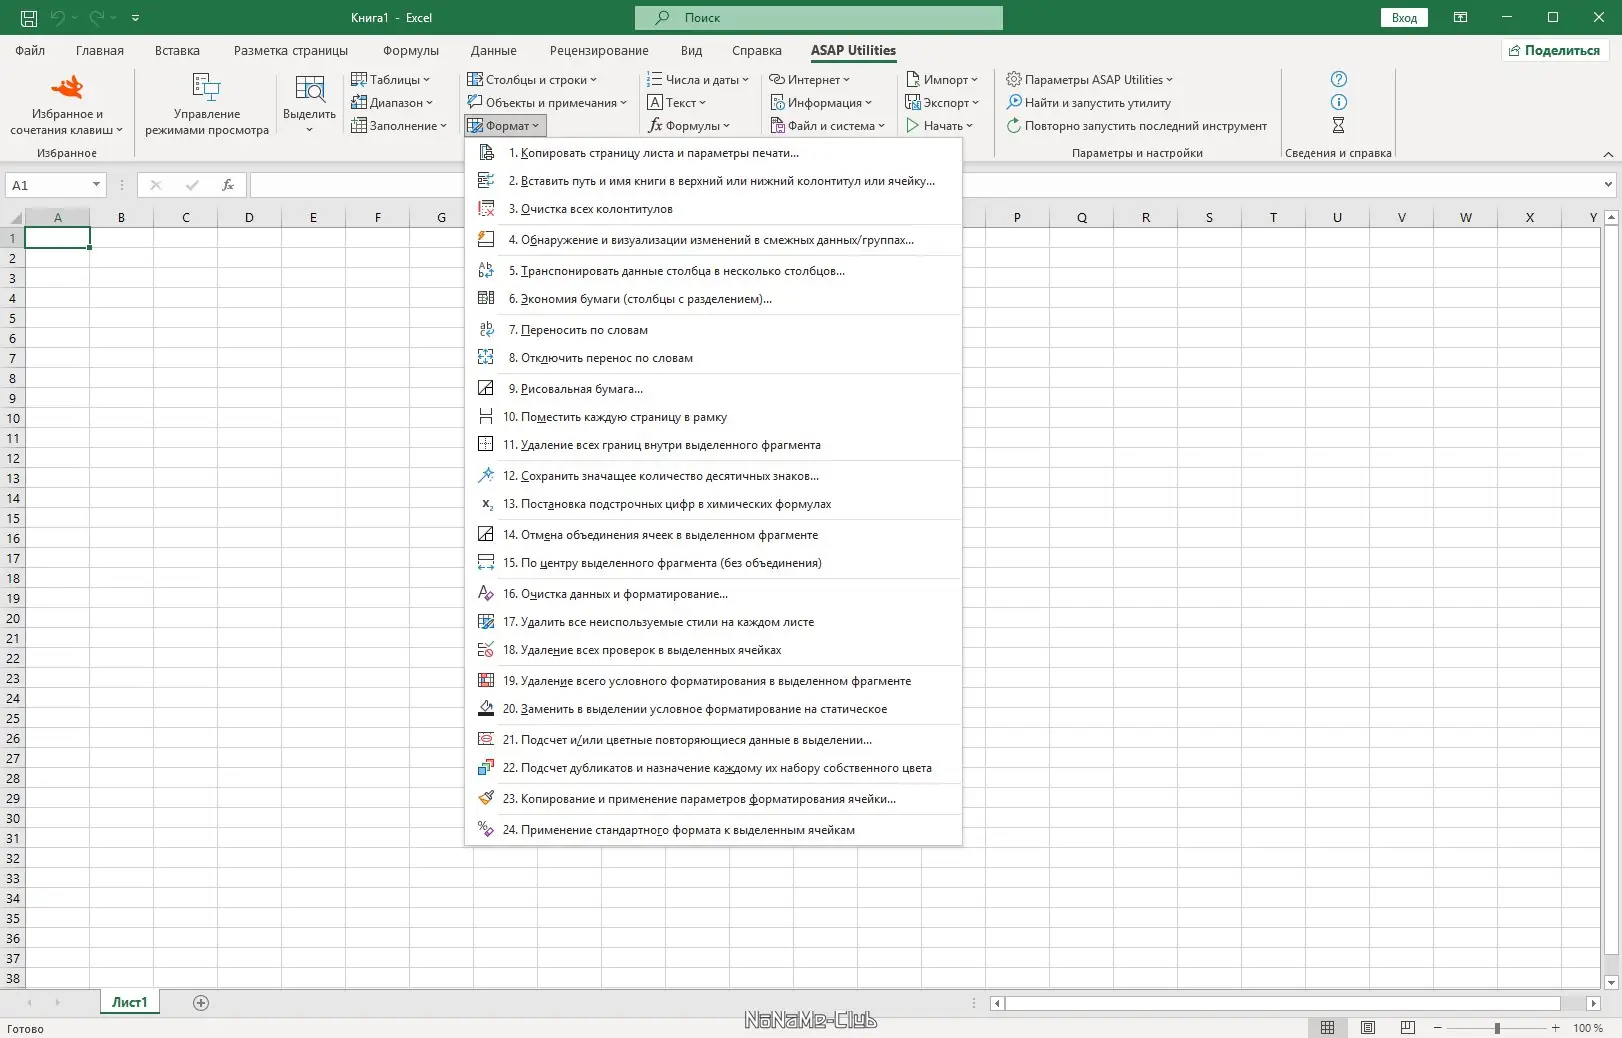
Task: Expand the formula bar arrow
Action: tap(1608, 185)
